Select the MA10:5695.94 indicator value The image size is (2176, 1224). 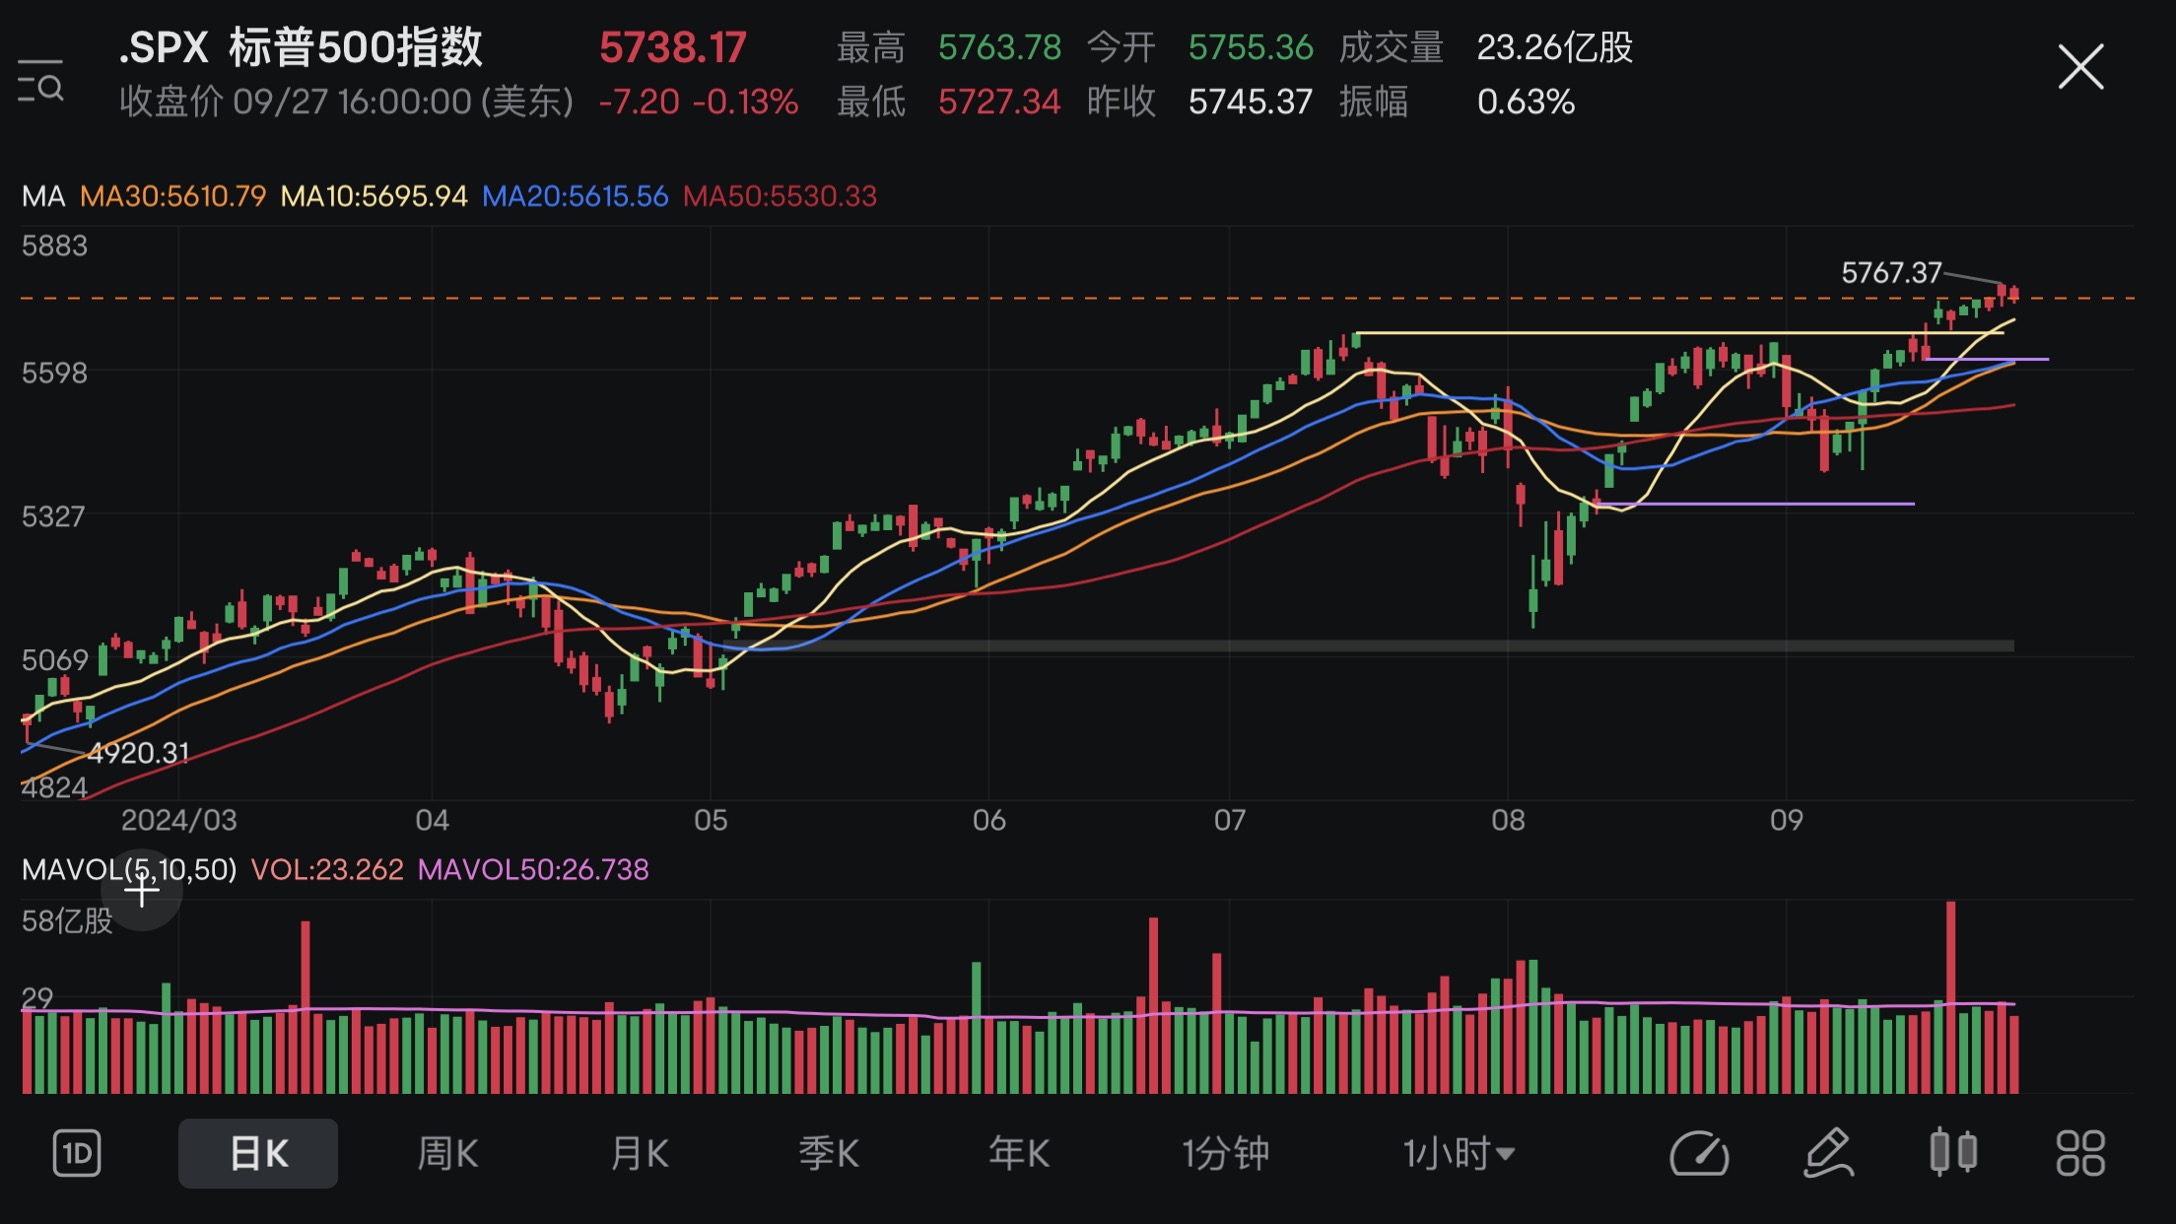[374, 196]
